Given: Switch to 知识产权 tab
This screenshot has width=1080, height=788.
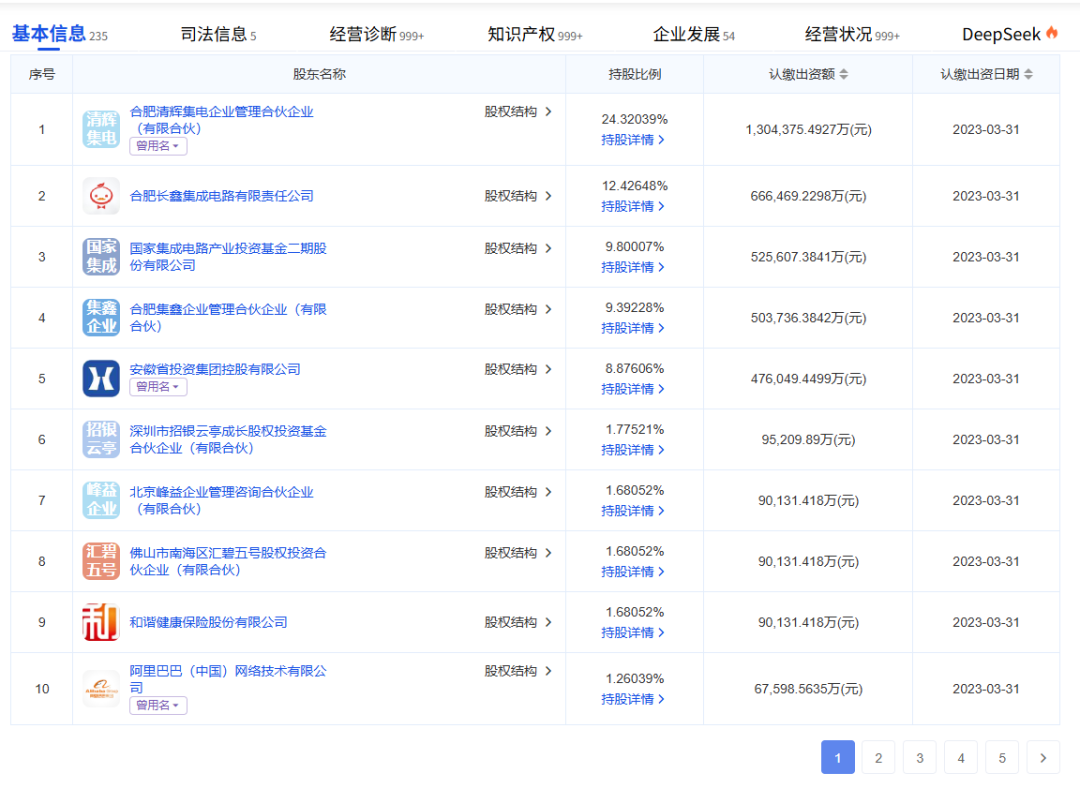Looking at the screenshot, I should click(x=535, y=34).
